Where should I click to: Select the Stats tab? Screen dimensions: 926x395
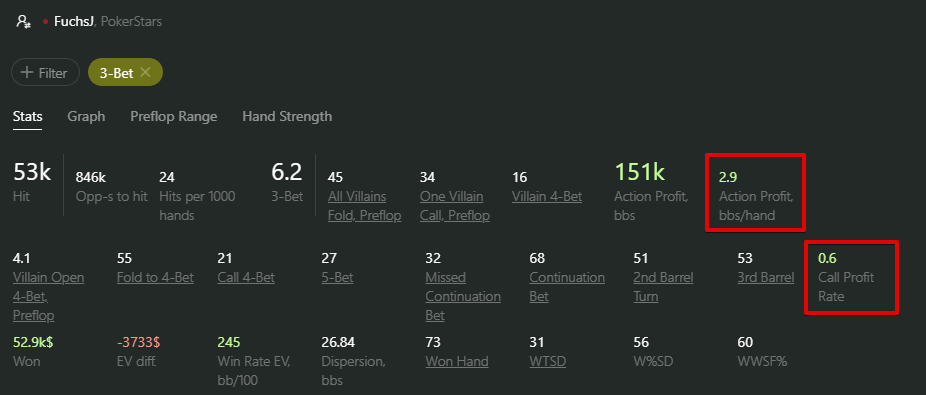[x=27, y=116]
